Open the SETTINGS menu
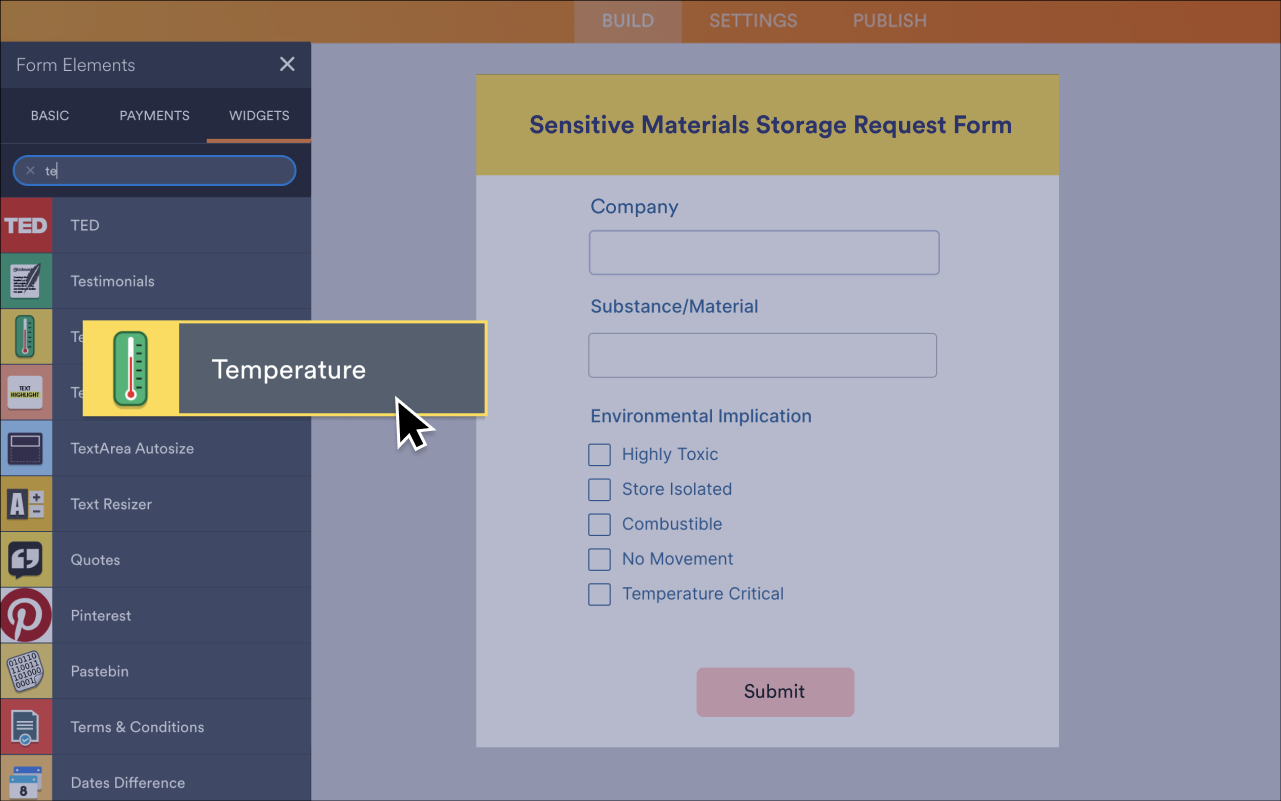Image resolution: width=1281 pixels, height=801 pixels. [752, 20]
